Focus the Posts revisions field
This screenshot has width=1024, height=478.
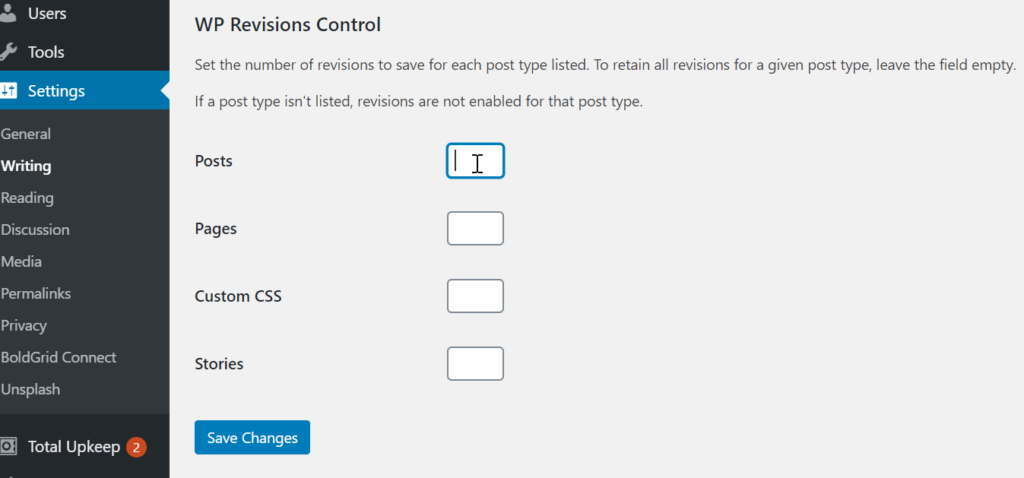point(475,161)
